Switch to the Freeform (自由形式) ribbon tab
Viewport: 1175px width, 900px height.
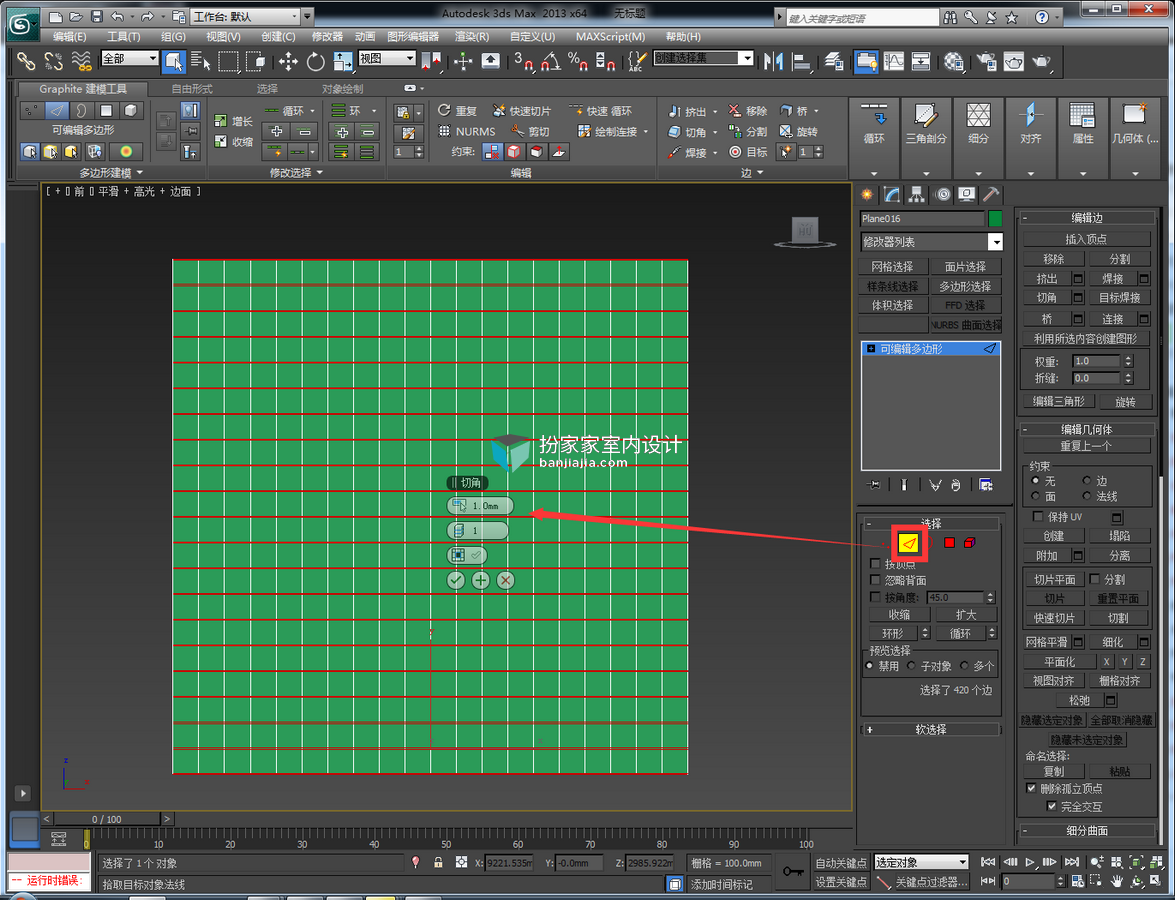tap(192, 88)
